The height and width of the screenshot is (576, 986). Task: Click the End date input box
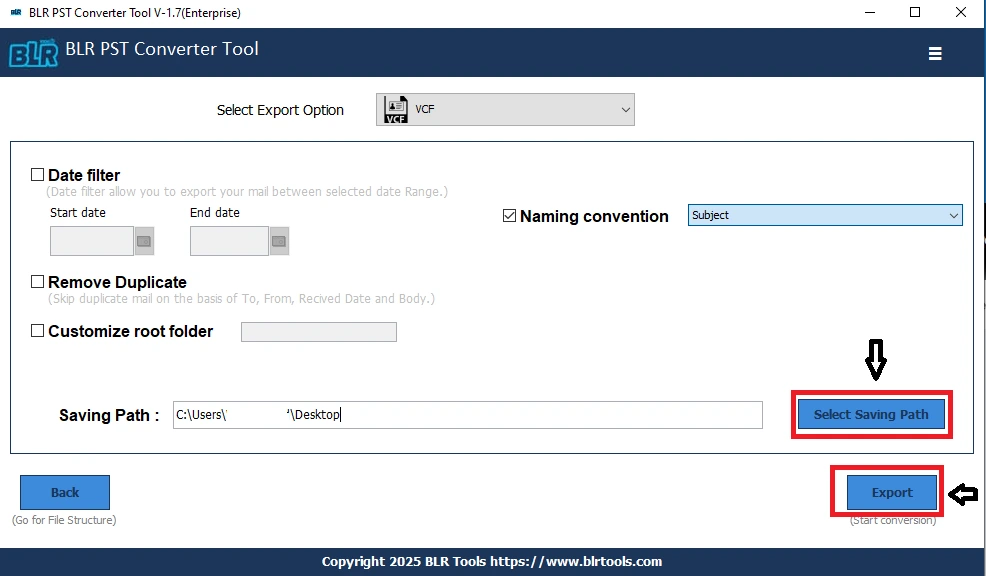click(x=229, y=241)
